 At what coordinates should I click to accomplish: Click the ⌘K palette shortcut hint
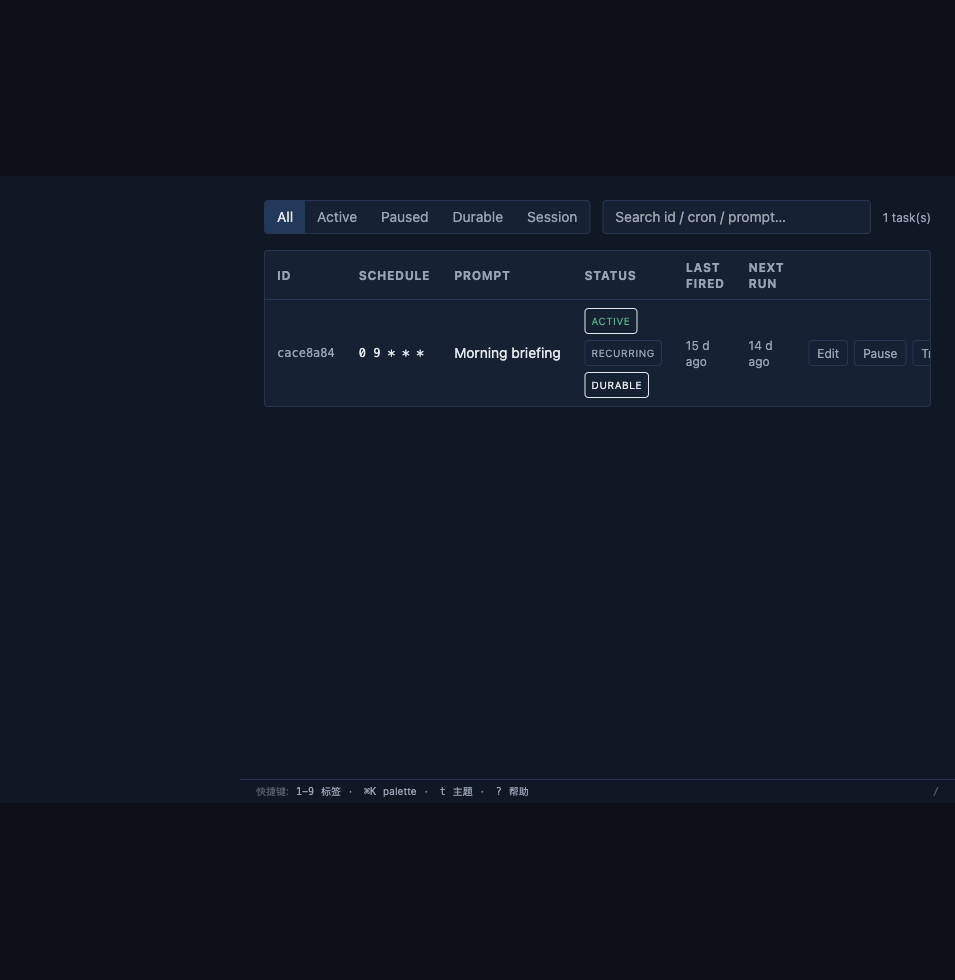click(390, 791)
